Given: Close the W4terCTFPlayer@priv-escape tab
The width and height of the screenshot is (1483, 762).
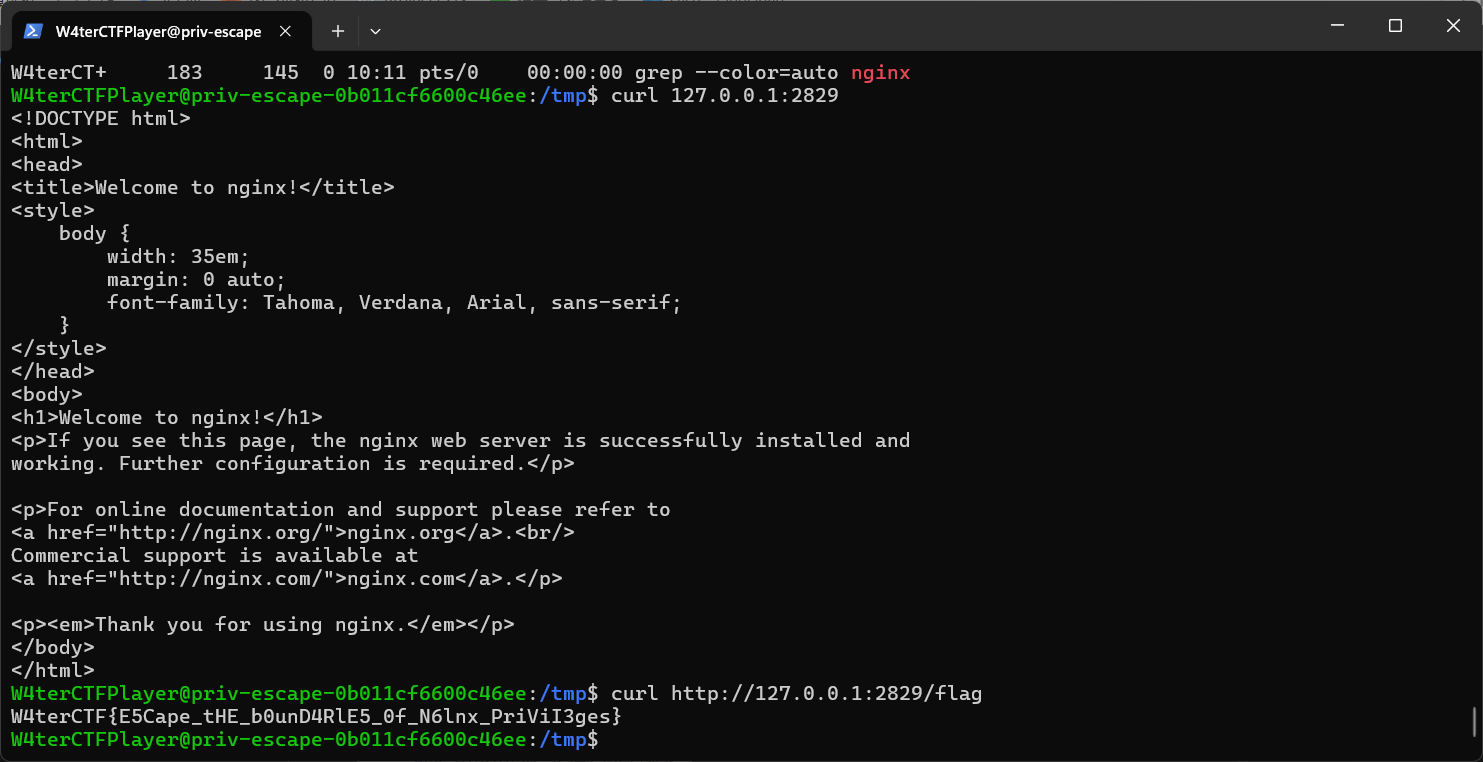Looking at the screenshot, I should click(x=285, y=31).
